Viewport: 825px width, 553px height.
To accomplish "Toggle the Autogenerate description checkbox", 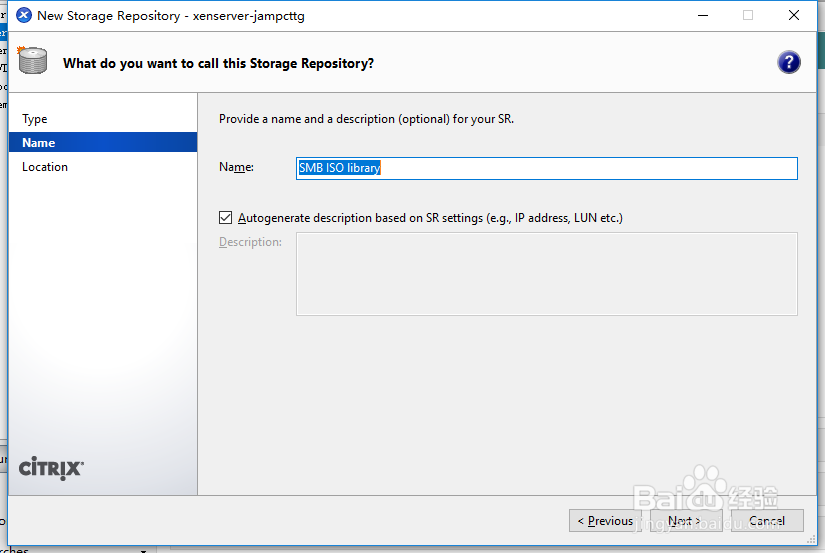I will click(x=226, y=217).
